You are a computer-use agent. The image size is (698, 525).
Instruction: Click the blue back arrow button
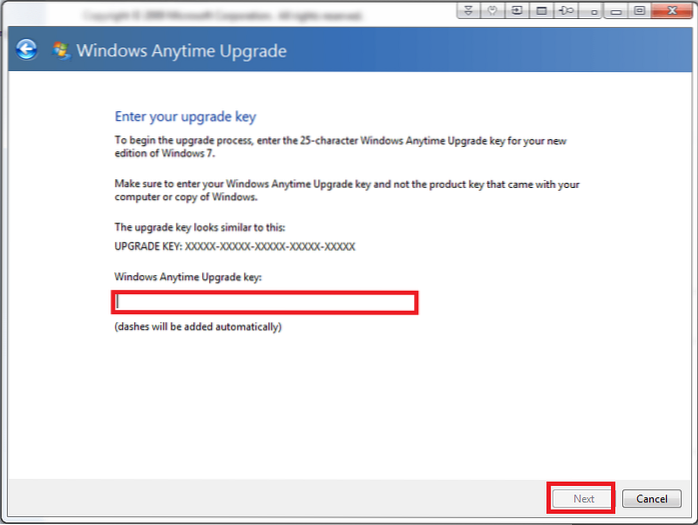(x=27, y=50)
